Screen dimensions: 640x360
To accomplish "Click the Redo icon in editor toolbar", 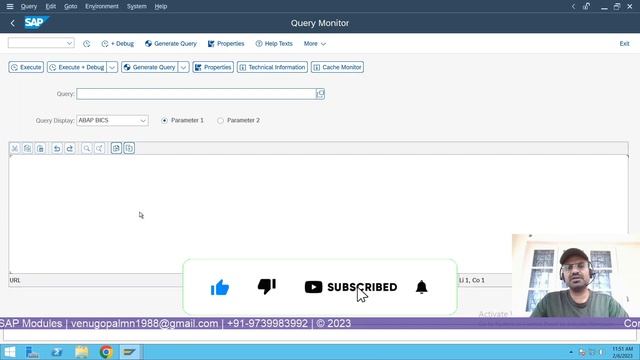I will point(70,149).
